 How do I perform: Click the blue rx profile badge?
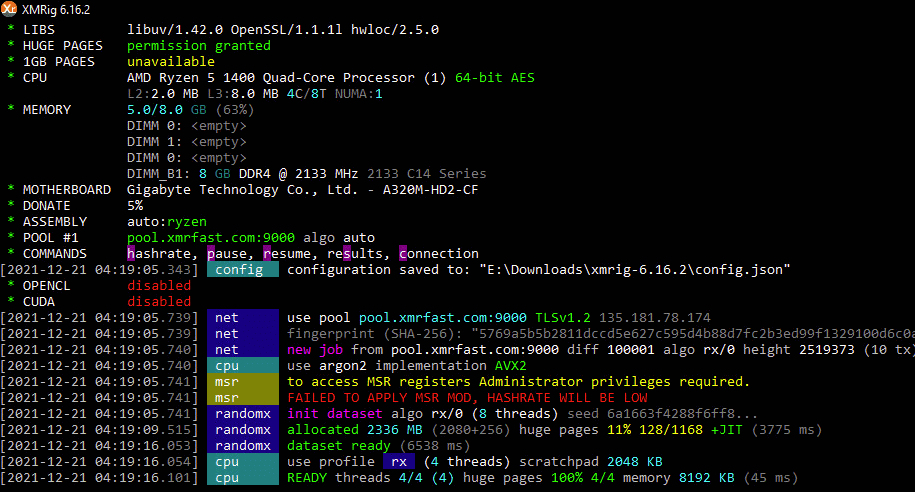(396, 462)
